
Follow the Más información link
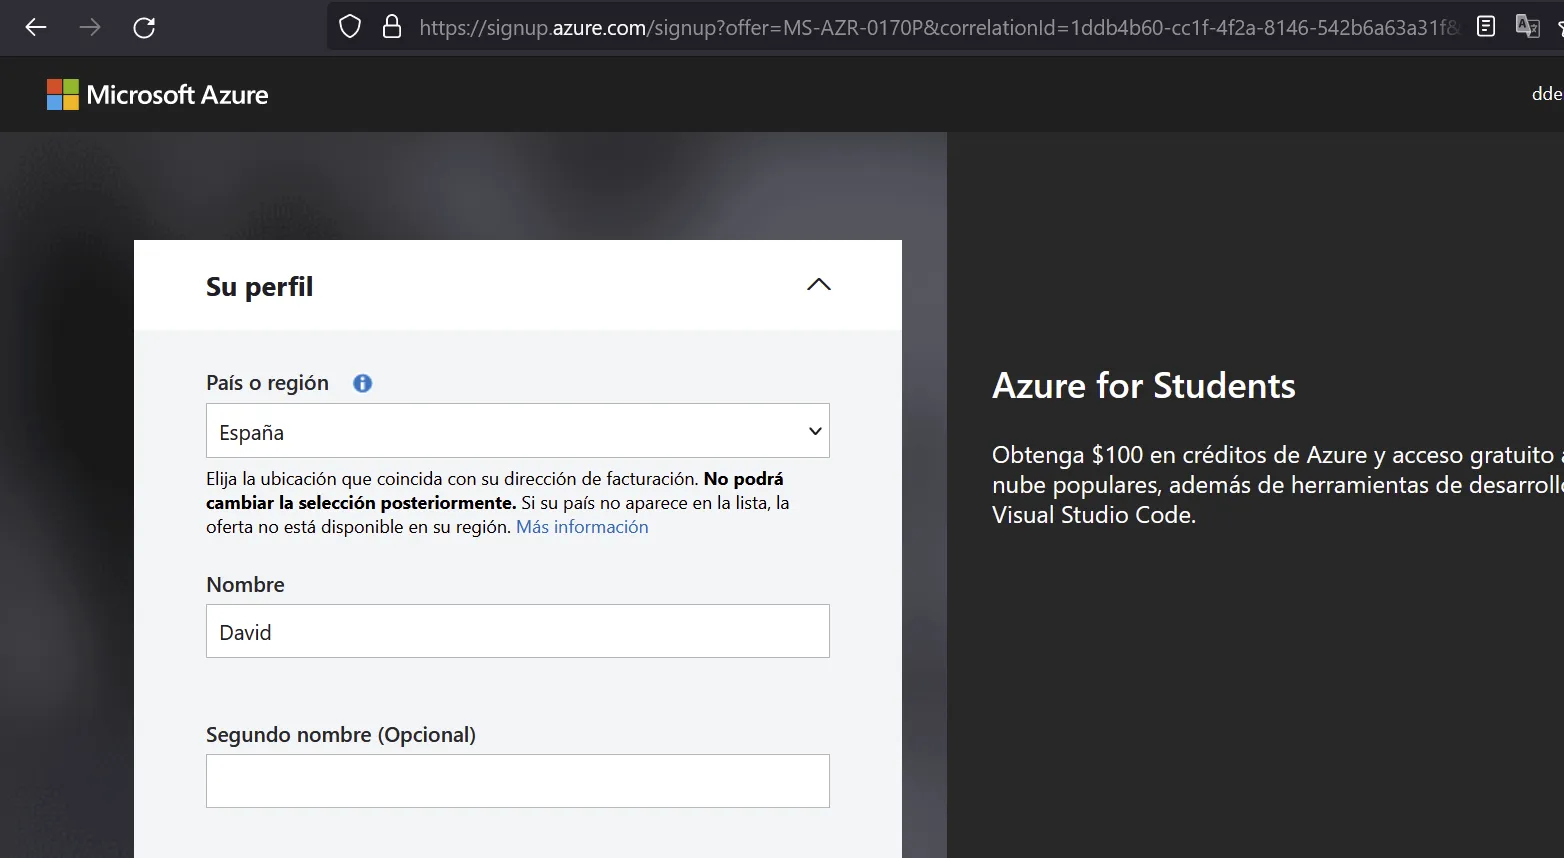point(582,527)
